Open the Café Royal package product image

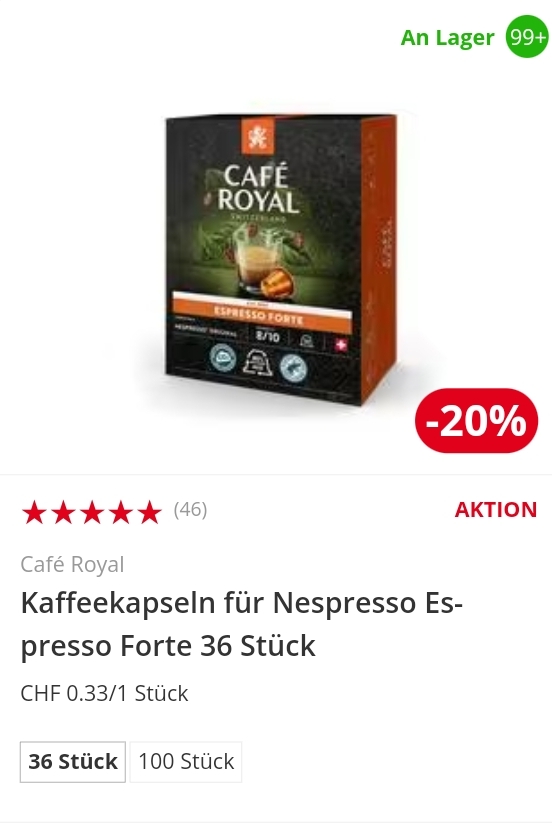point(281,260)
